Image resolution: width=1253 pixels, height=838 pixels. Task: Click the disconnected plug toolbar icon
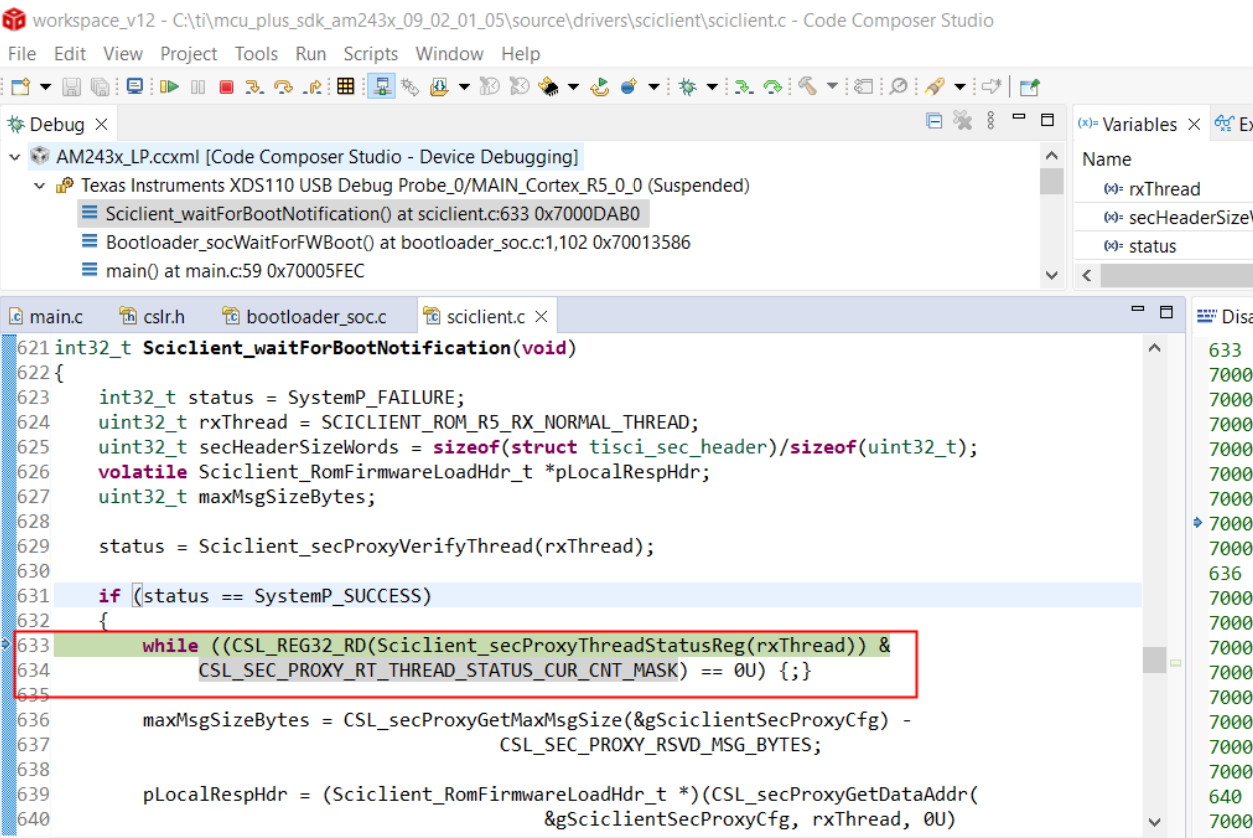[411, 87]
